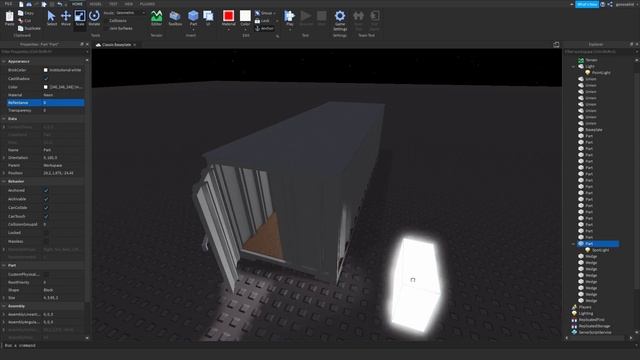Image resolution: width=640 pixels, height=360 pixels.
Task: Collapse the Behavior property section
Action: pyautogui.click(x=4, y=181)
